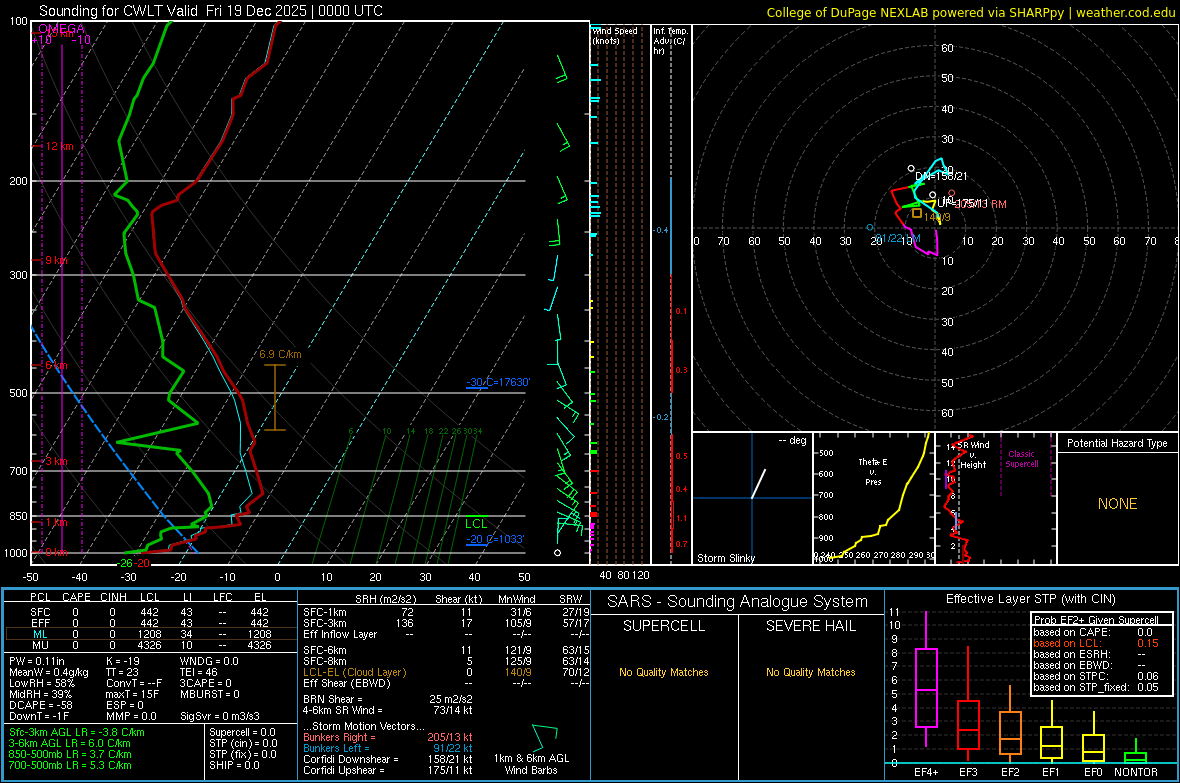Click 'Prob EF2+ Given Supercell' legend title
Image resolution: width=1180 pixels, height=783 pixels.
pyautogui.click(x=1096, y=620)
